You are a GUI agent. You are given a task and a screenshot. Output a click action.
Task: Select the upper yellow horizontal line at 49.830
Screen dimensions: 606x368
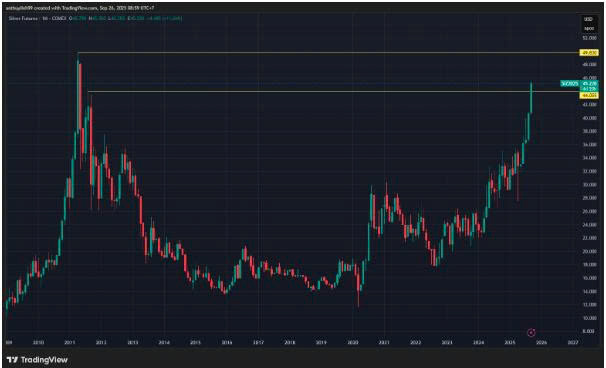(329, 52)
